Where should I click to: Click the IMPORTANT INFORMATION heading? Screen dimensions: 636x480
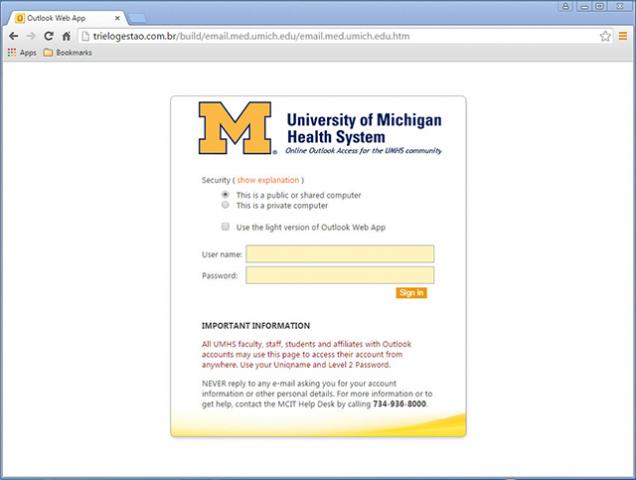tap(256, 326)
